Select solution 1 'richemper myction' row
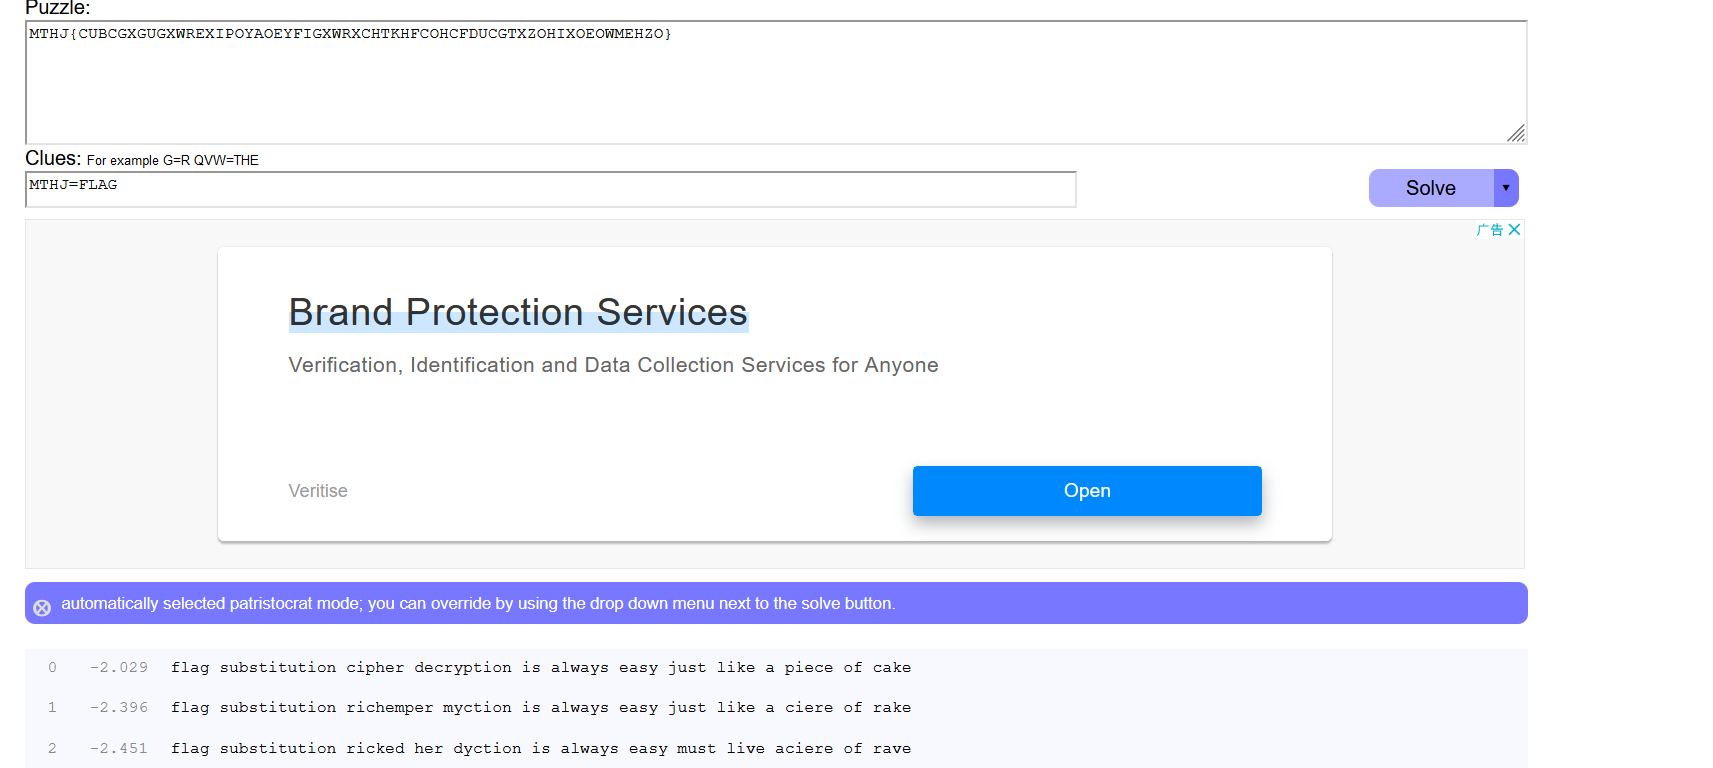This screenshot has width=1713, height=768. [x=776, y=707]
